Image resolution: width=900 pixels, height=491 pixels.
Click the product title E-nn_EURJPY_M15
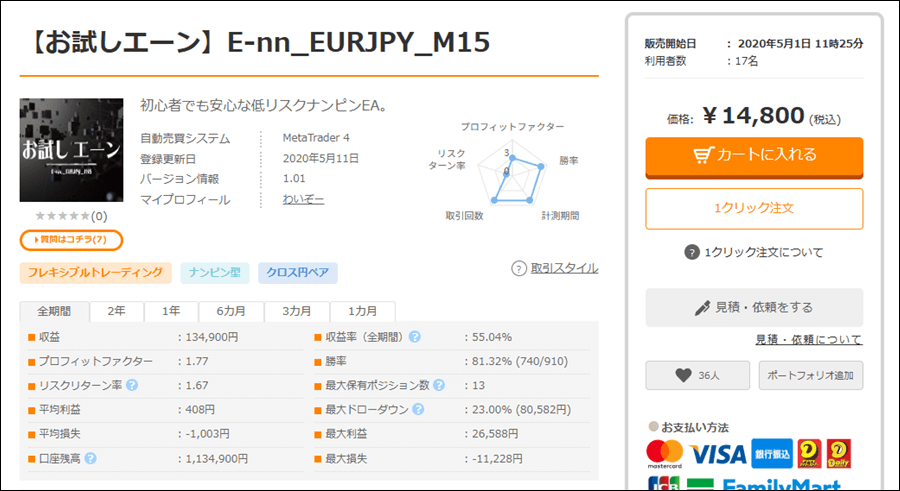[359, 42]
